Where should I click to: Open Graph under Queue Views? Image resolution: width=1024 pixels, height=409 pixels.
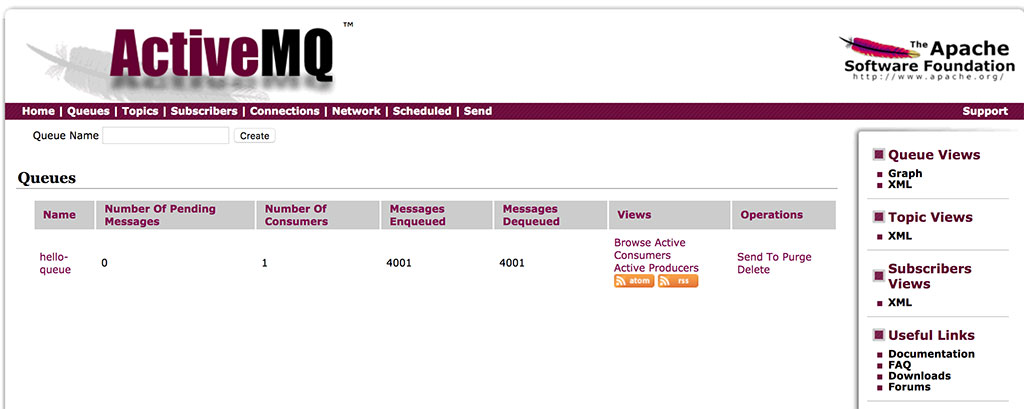[x=905, y=173]
